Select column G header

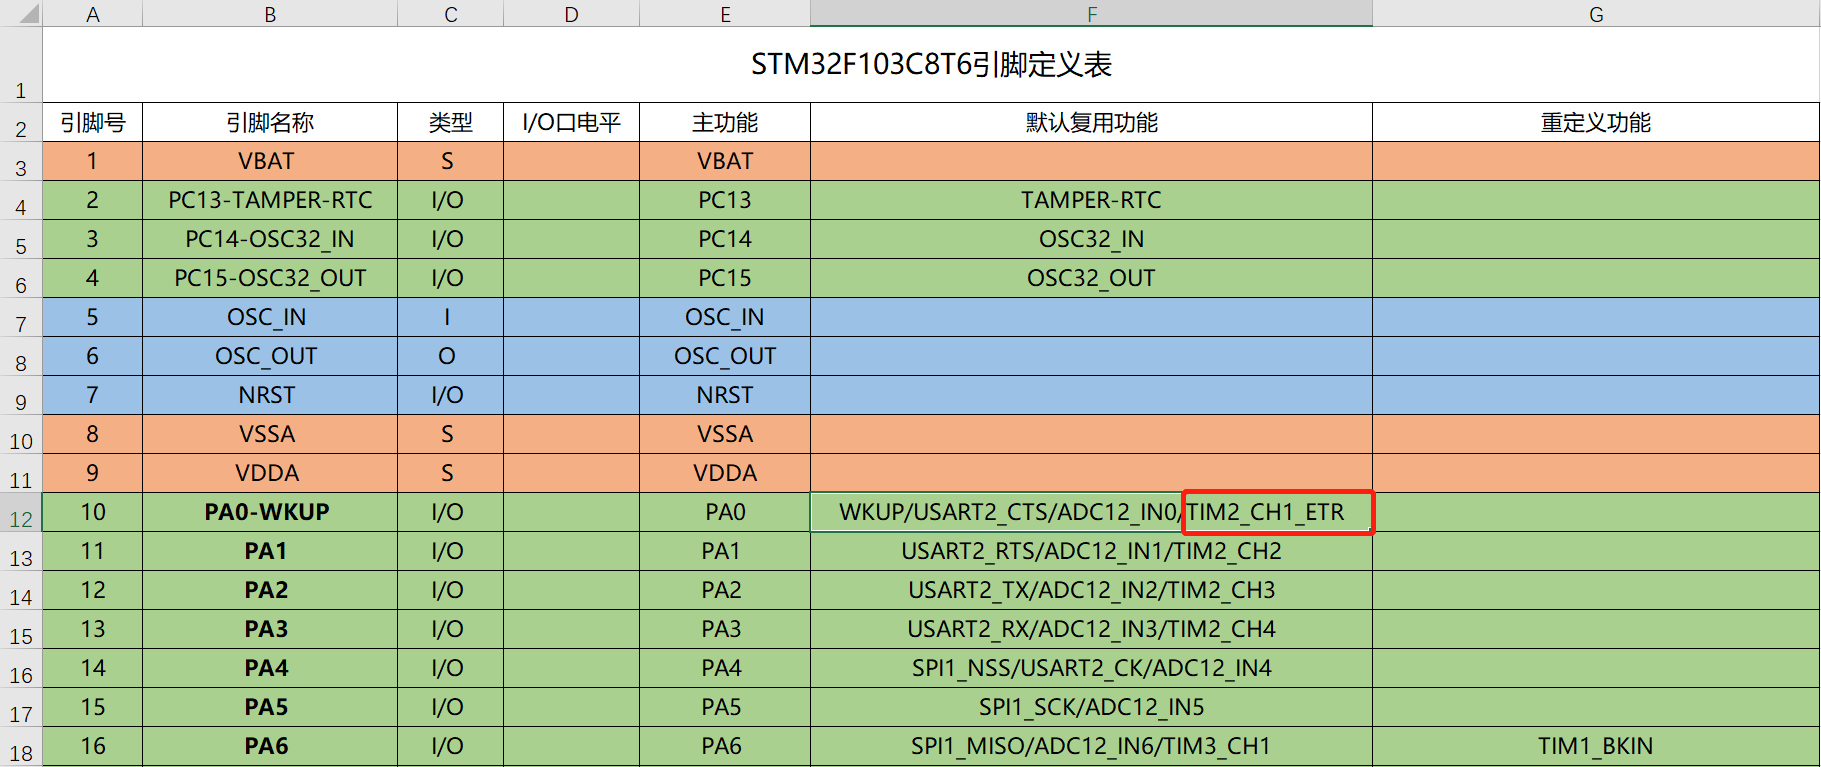1596,14
